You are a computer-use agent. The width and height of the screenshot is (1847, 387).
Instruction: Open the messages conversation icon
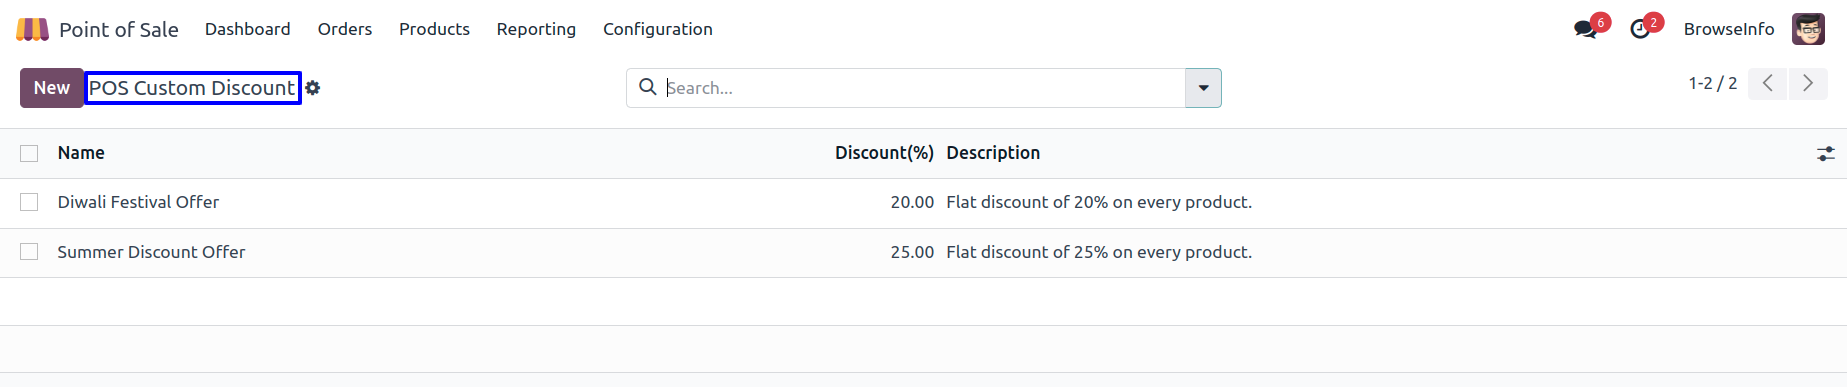1585,29
